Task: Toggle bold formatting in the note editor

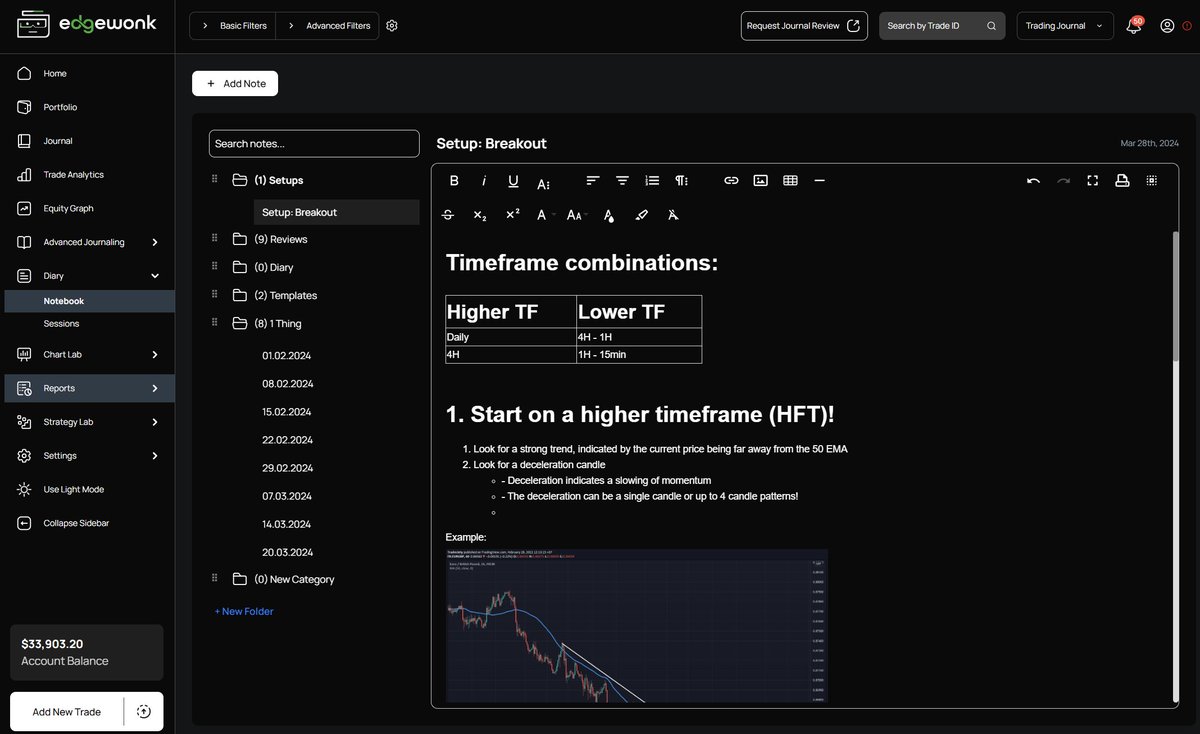Action: click(454, 181)
